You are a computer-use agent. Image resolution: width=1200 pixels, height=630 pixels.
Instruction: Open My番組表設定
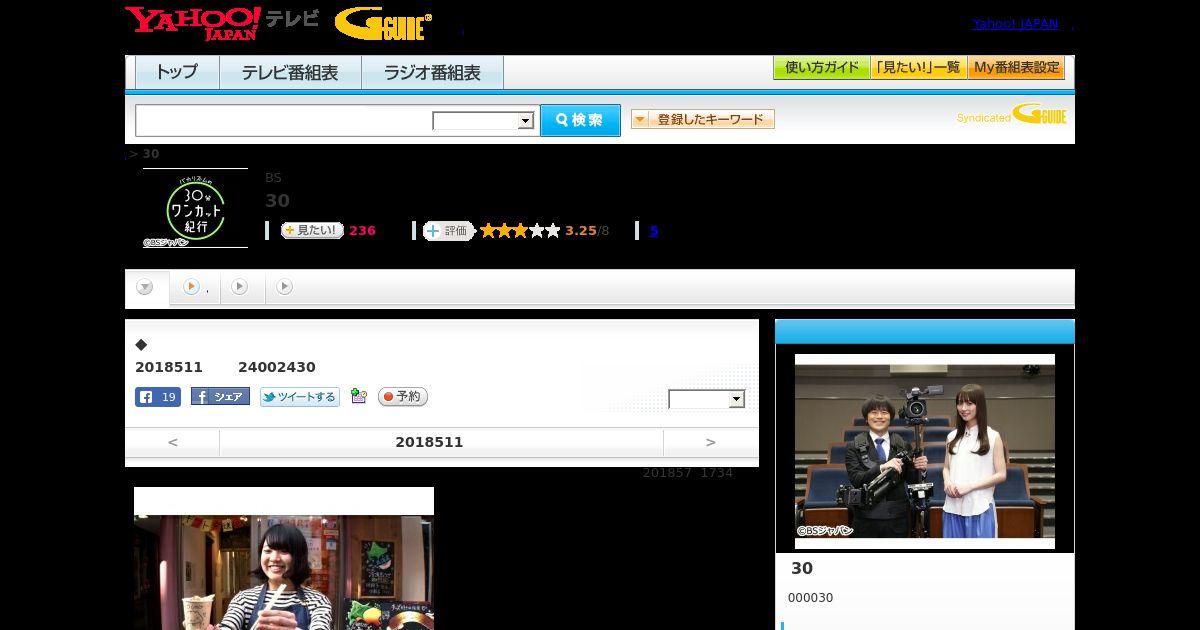[1016, 68]
